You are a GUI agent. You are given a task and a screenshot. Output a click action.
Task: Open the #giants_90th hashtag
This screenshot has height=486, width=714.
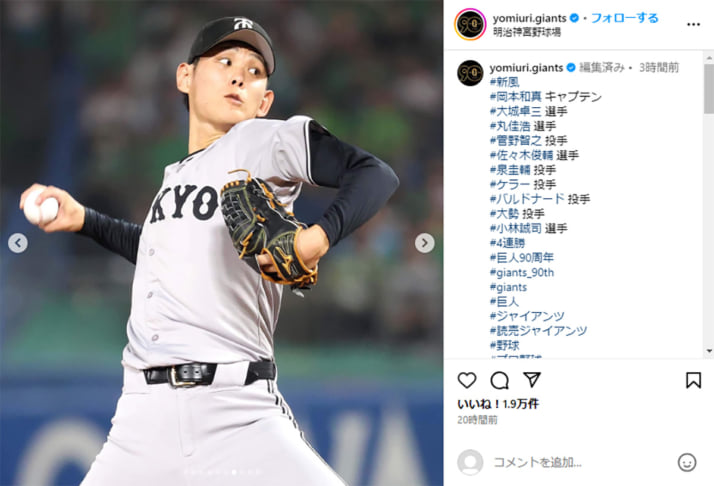point(522,272)
